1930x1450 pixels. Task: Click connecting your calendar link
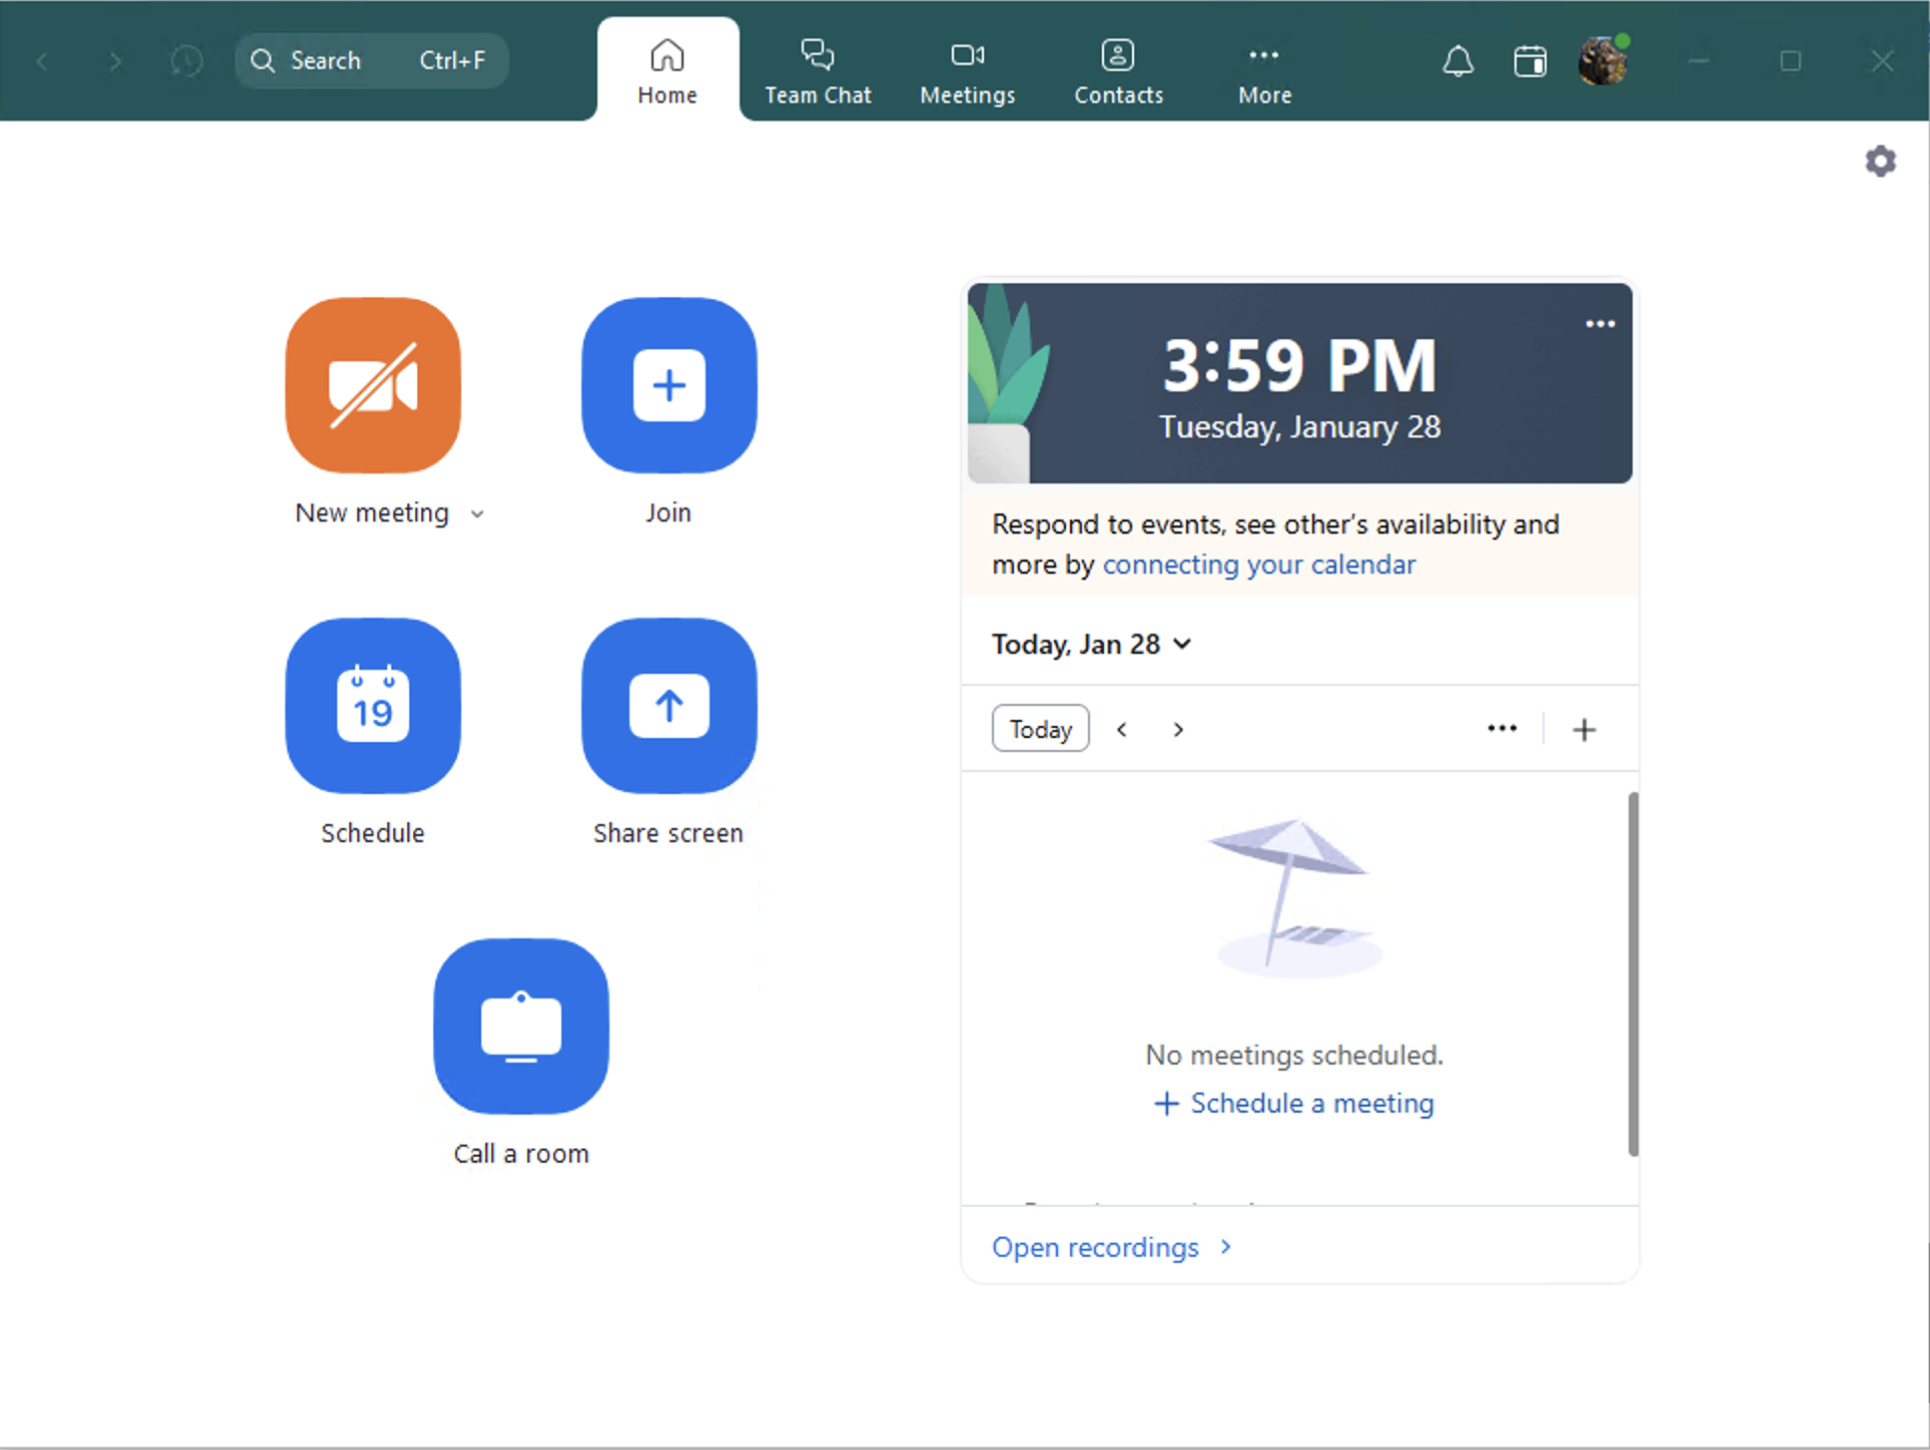click(1258, 565)
